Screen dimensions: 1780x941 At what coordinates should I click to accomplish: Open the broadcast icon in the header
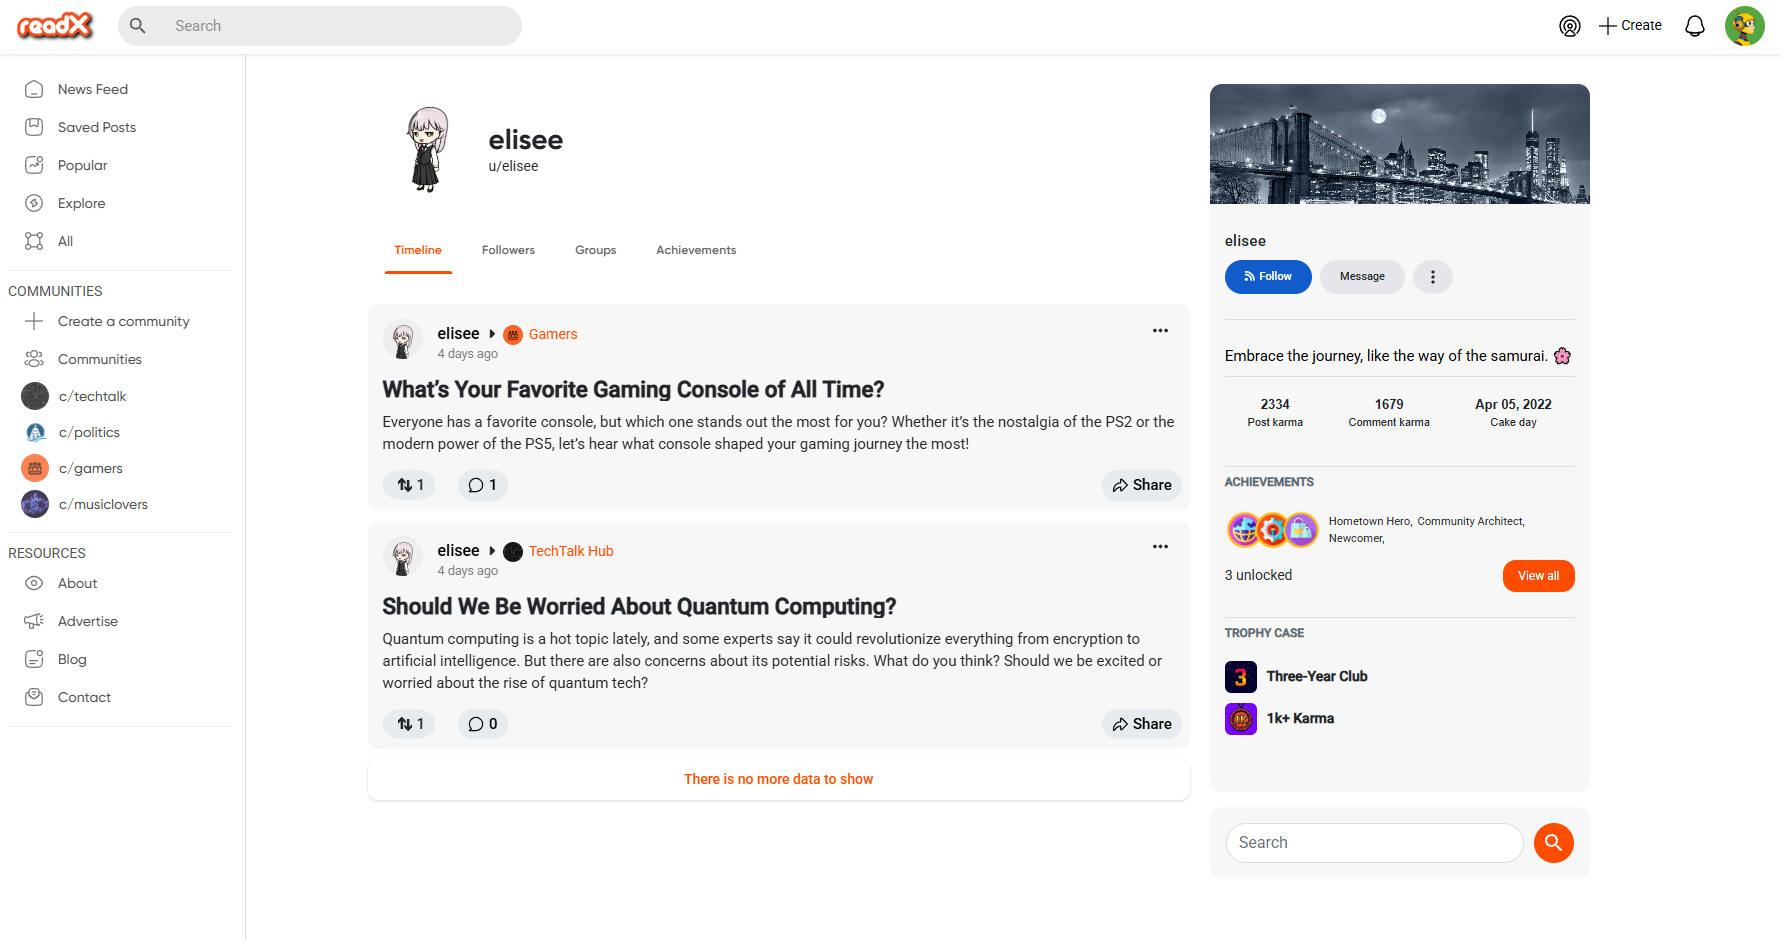point(1570,26)
